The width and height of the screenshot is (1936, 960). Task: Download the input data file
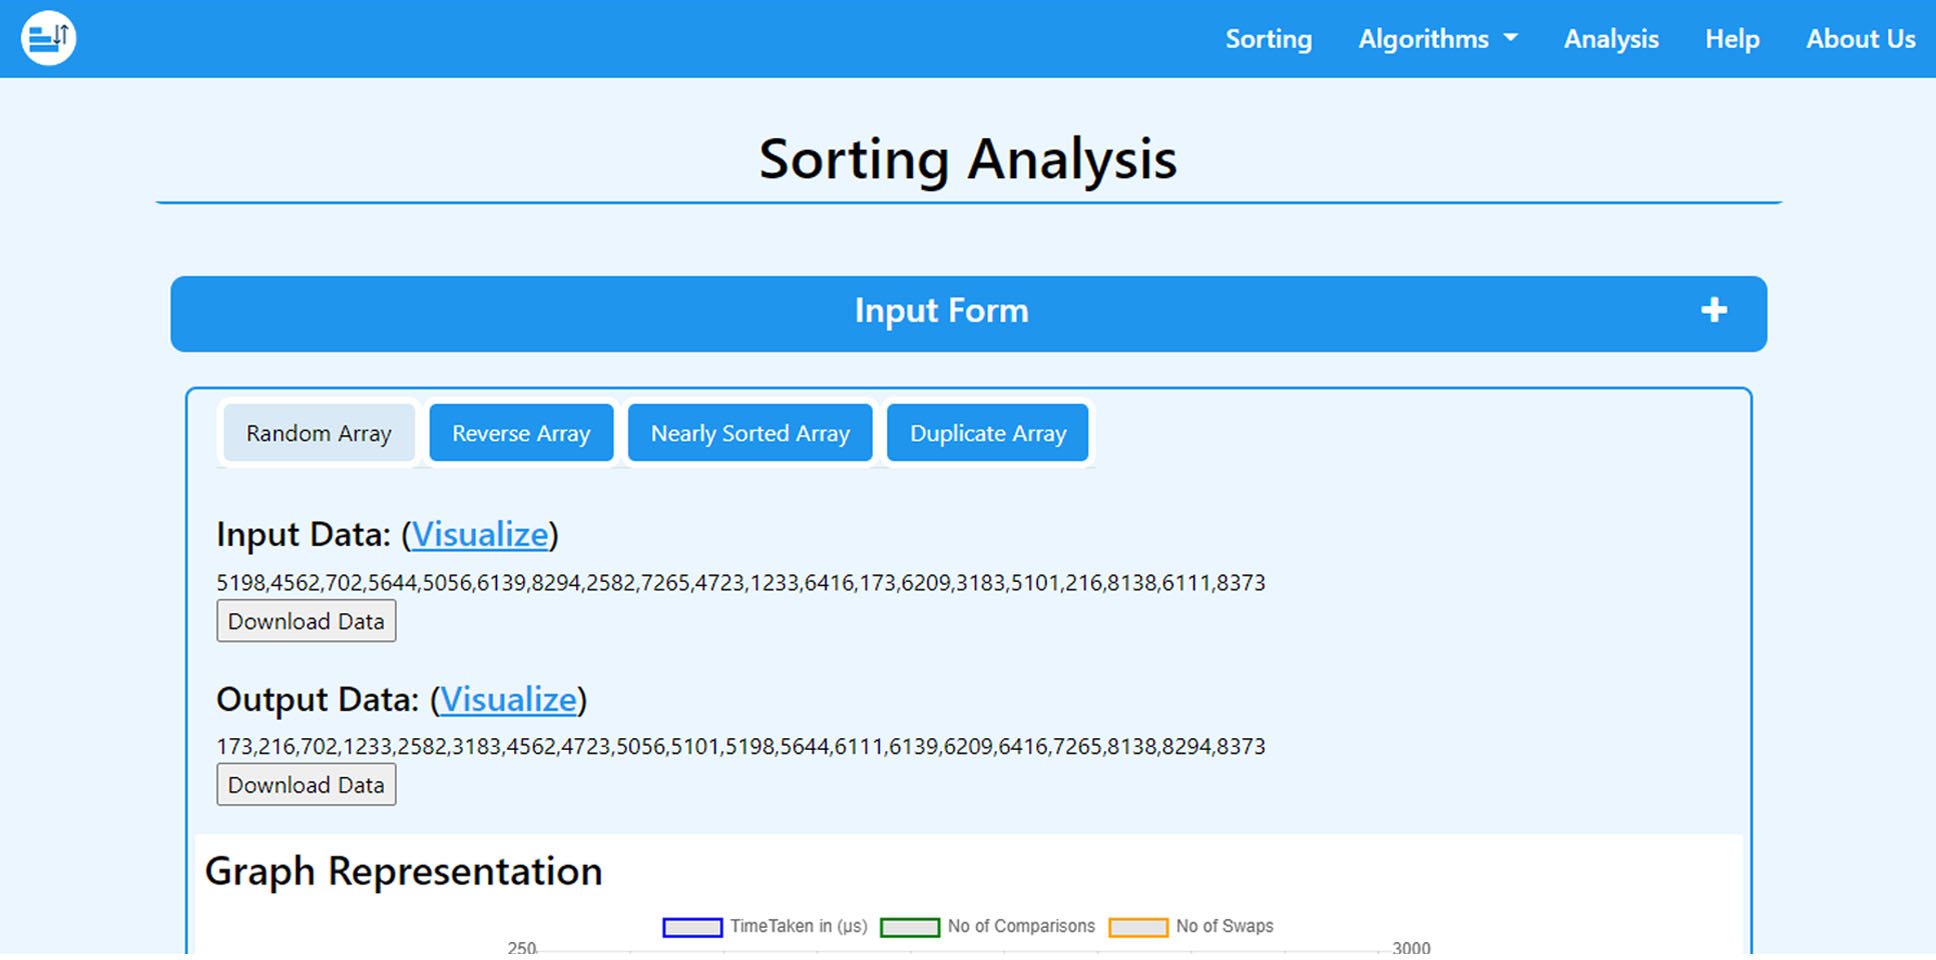pos(306,621)
